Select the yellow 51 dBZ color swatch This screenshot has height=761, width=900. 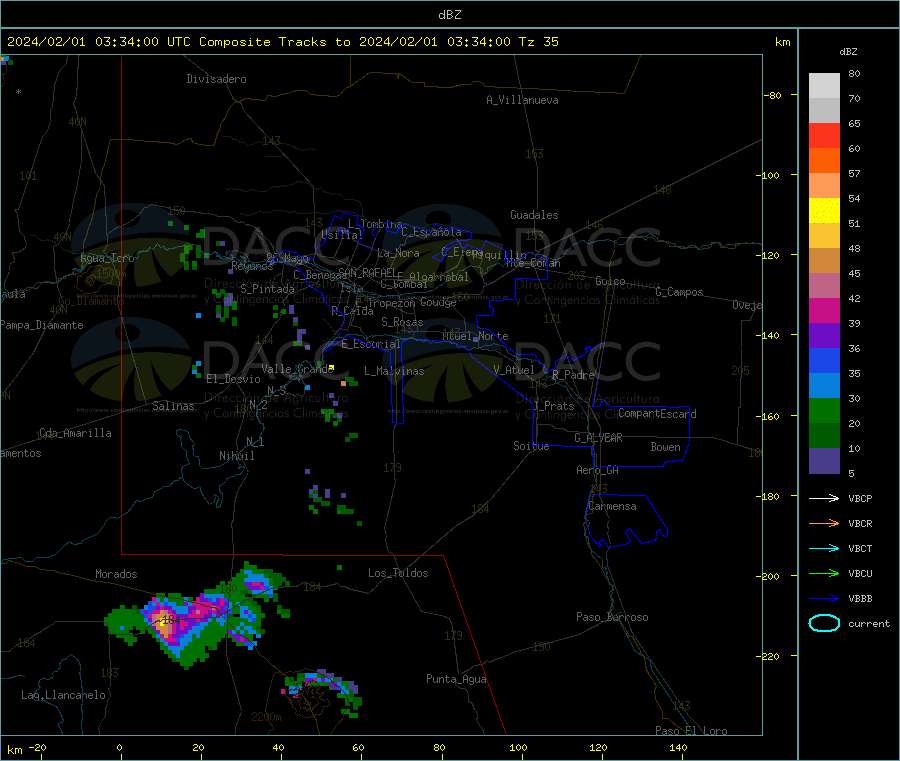point(824,211)
